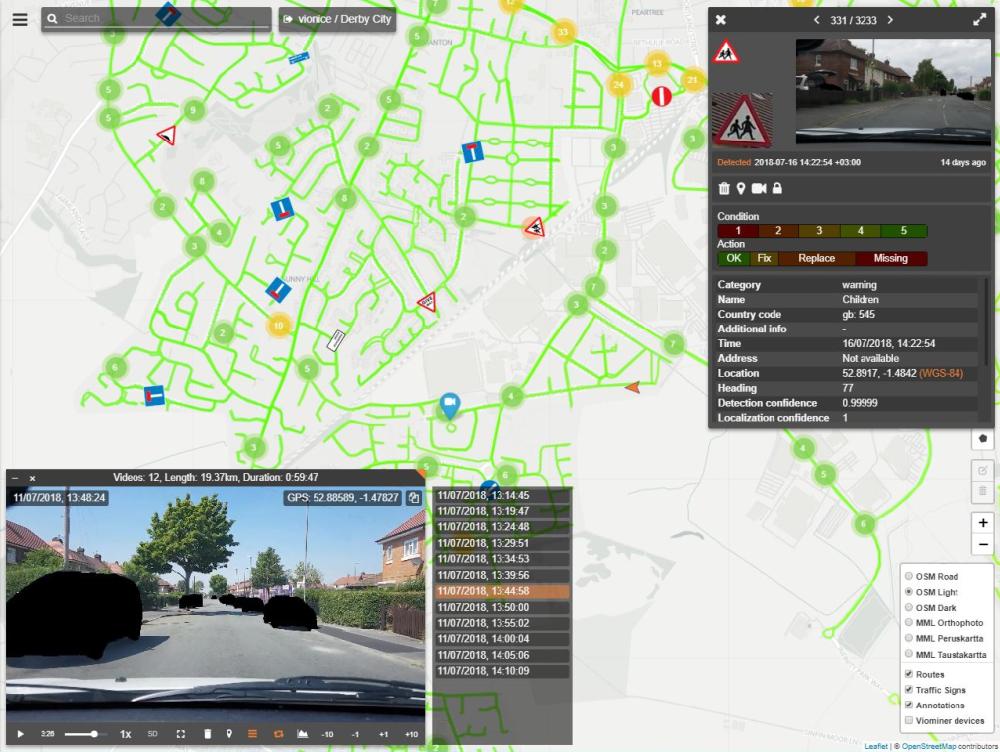
Task: Select the 14:05:06 video from list
Action: coord(501,655)
